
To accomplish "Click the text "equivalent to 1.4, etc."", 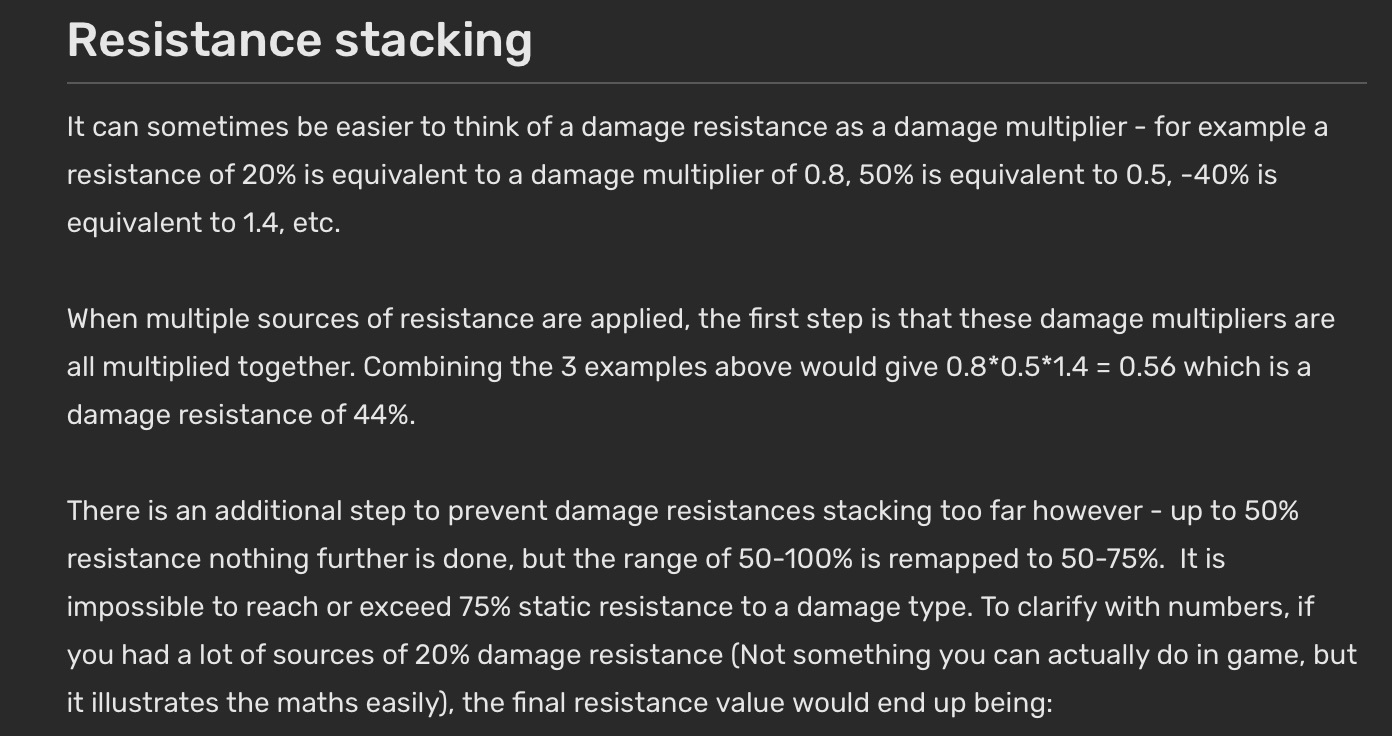I will (x=204, y=223).
